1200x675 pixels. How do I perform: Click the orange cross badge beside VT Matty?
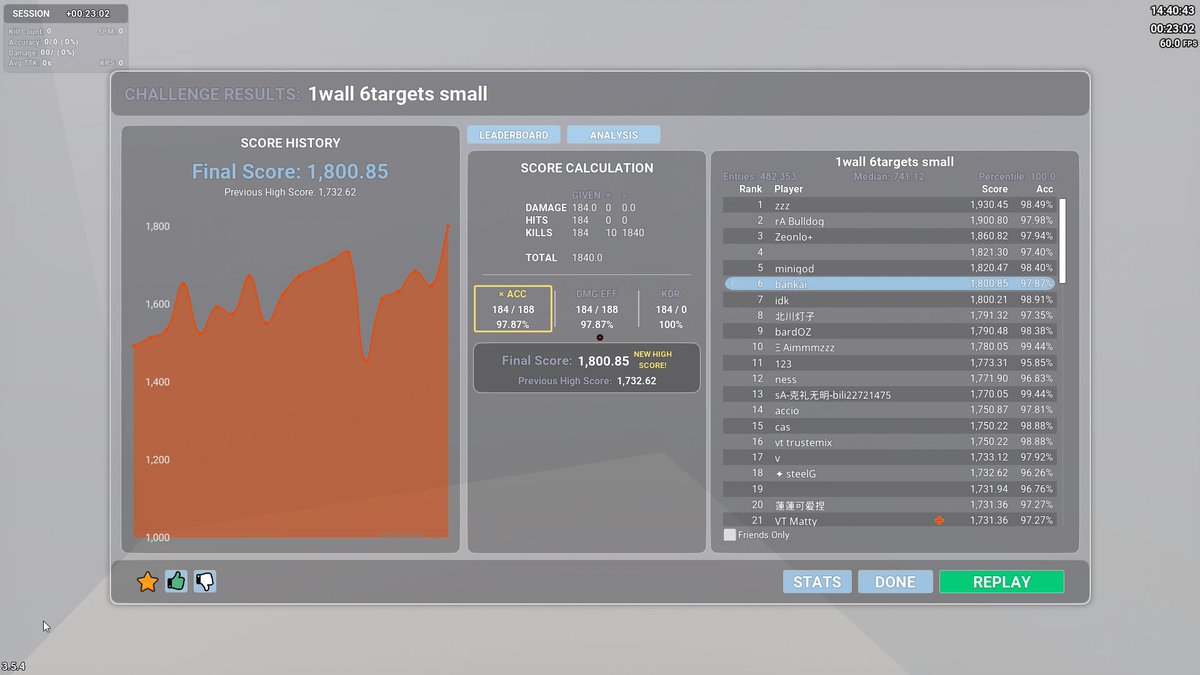939,521
